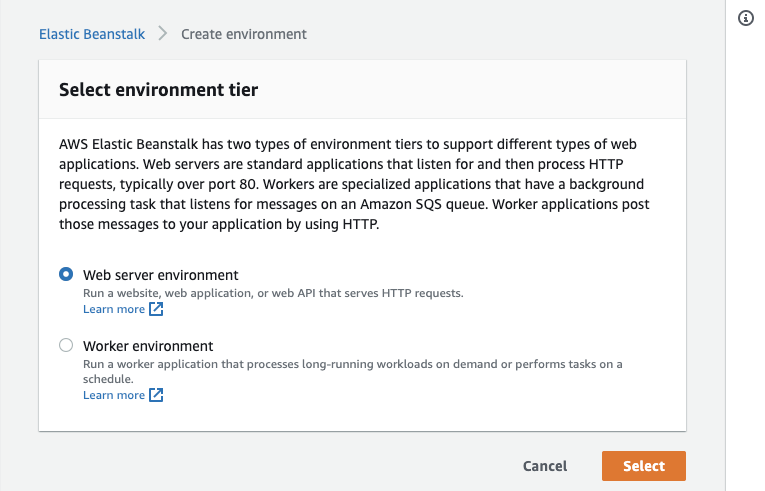
Task: Select the Web server environment radio button
Action: pyautogui.click(x=66, y=274)
